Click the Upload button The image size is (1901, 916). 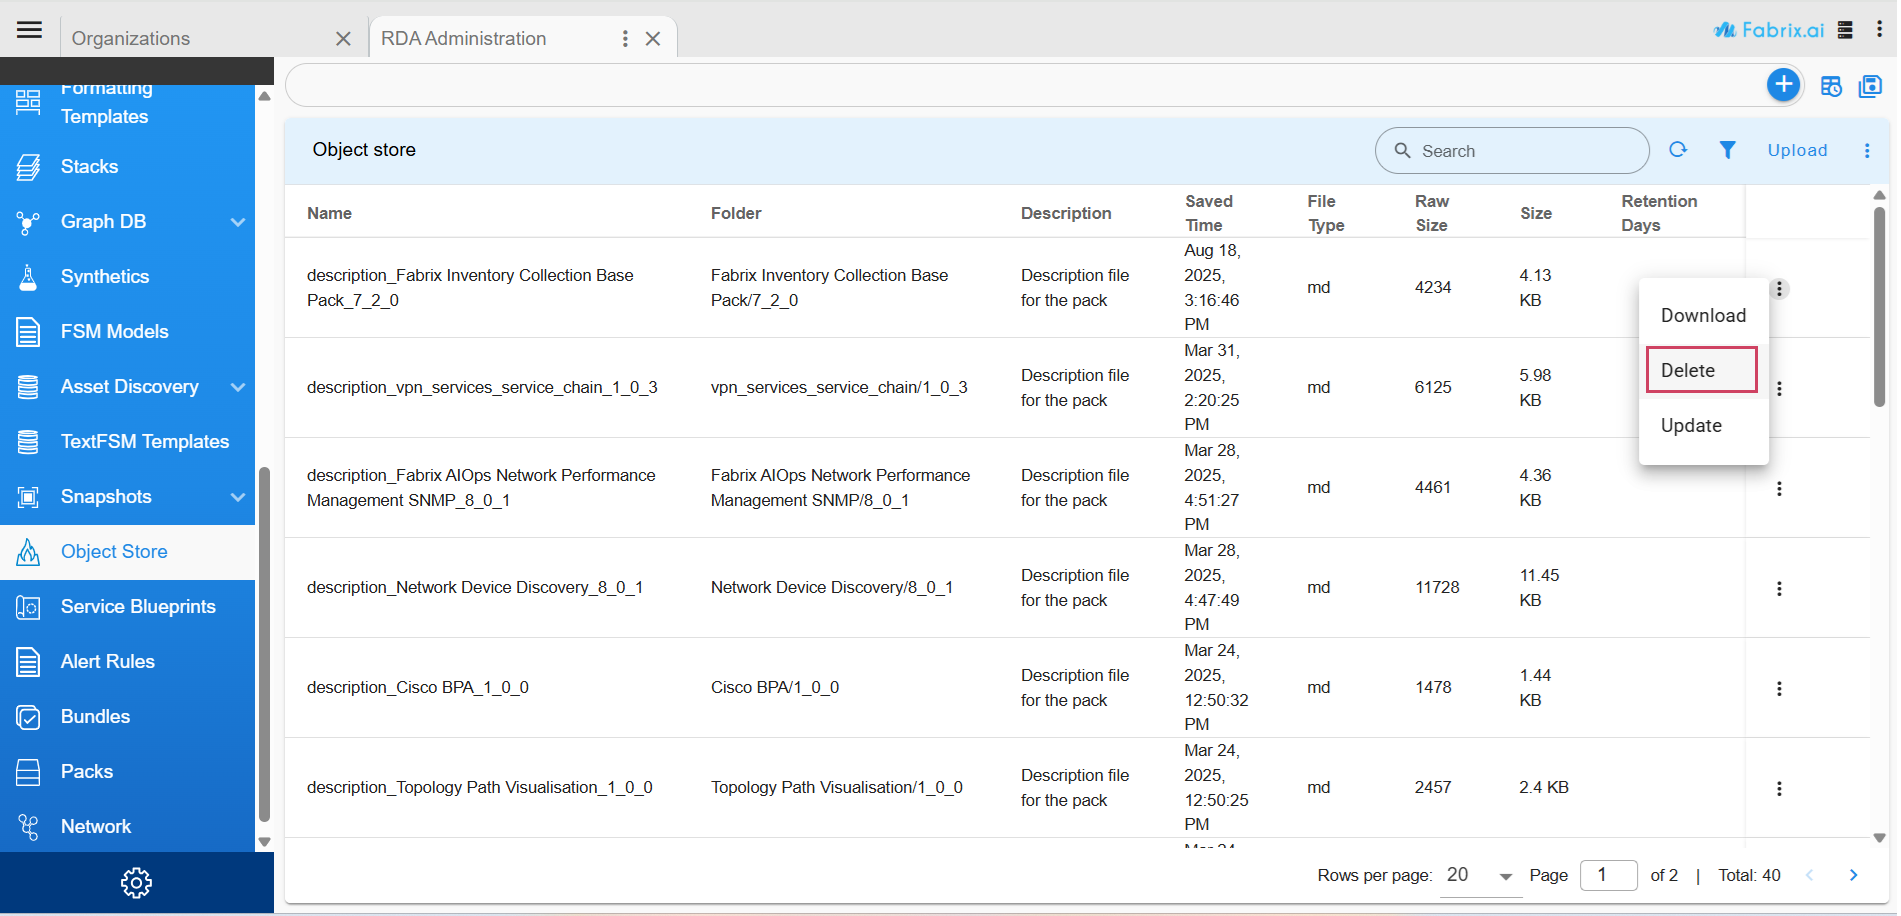1797,150
